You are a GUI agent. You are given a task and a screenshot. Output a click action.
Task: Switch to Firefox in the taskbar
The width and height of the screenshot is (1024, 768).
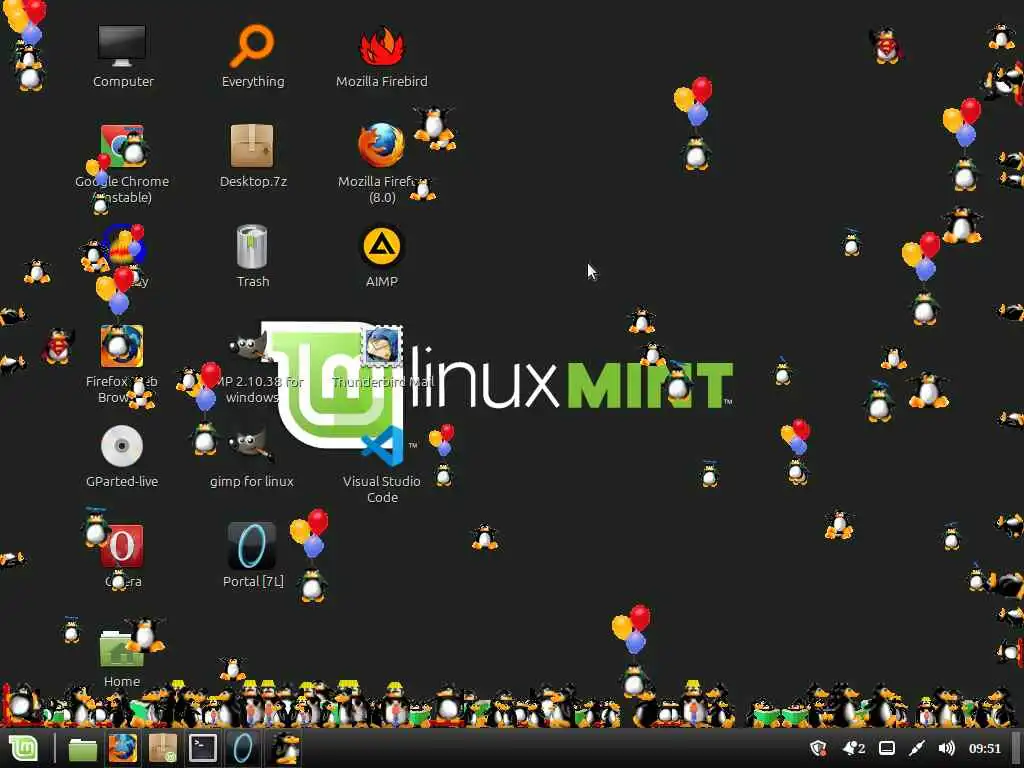pyautogui.click(x=123, y=748)
